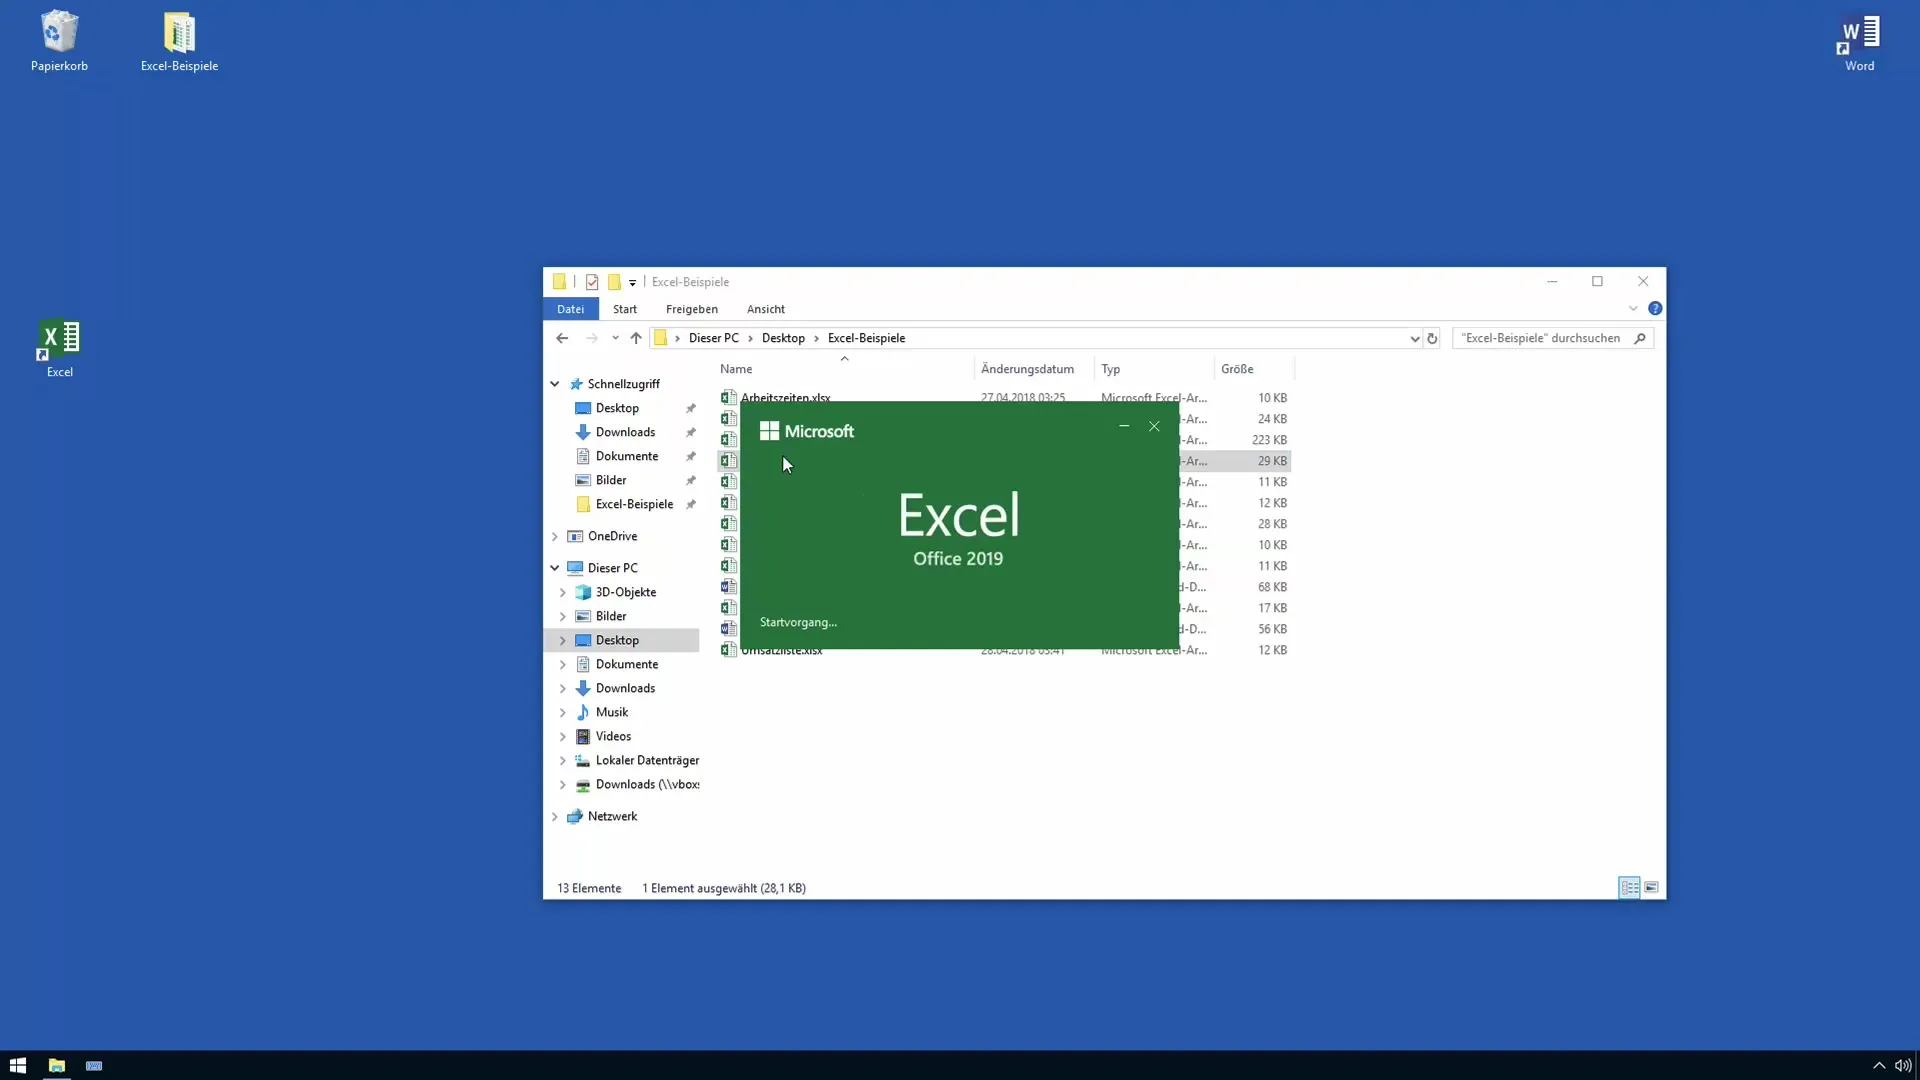Select the Arbeitszeiten.xlsx file in folder
The image size is (1920, 1080).
click(x=785, y=397)
